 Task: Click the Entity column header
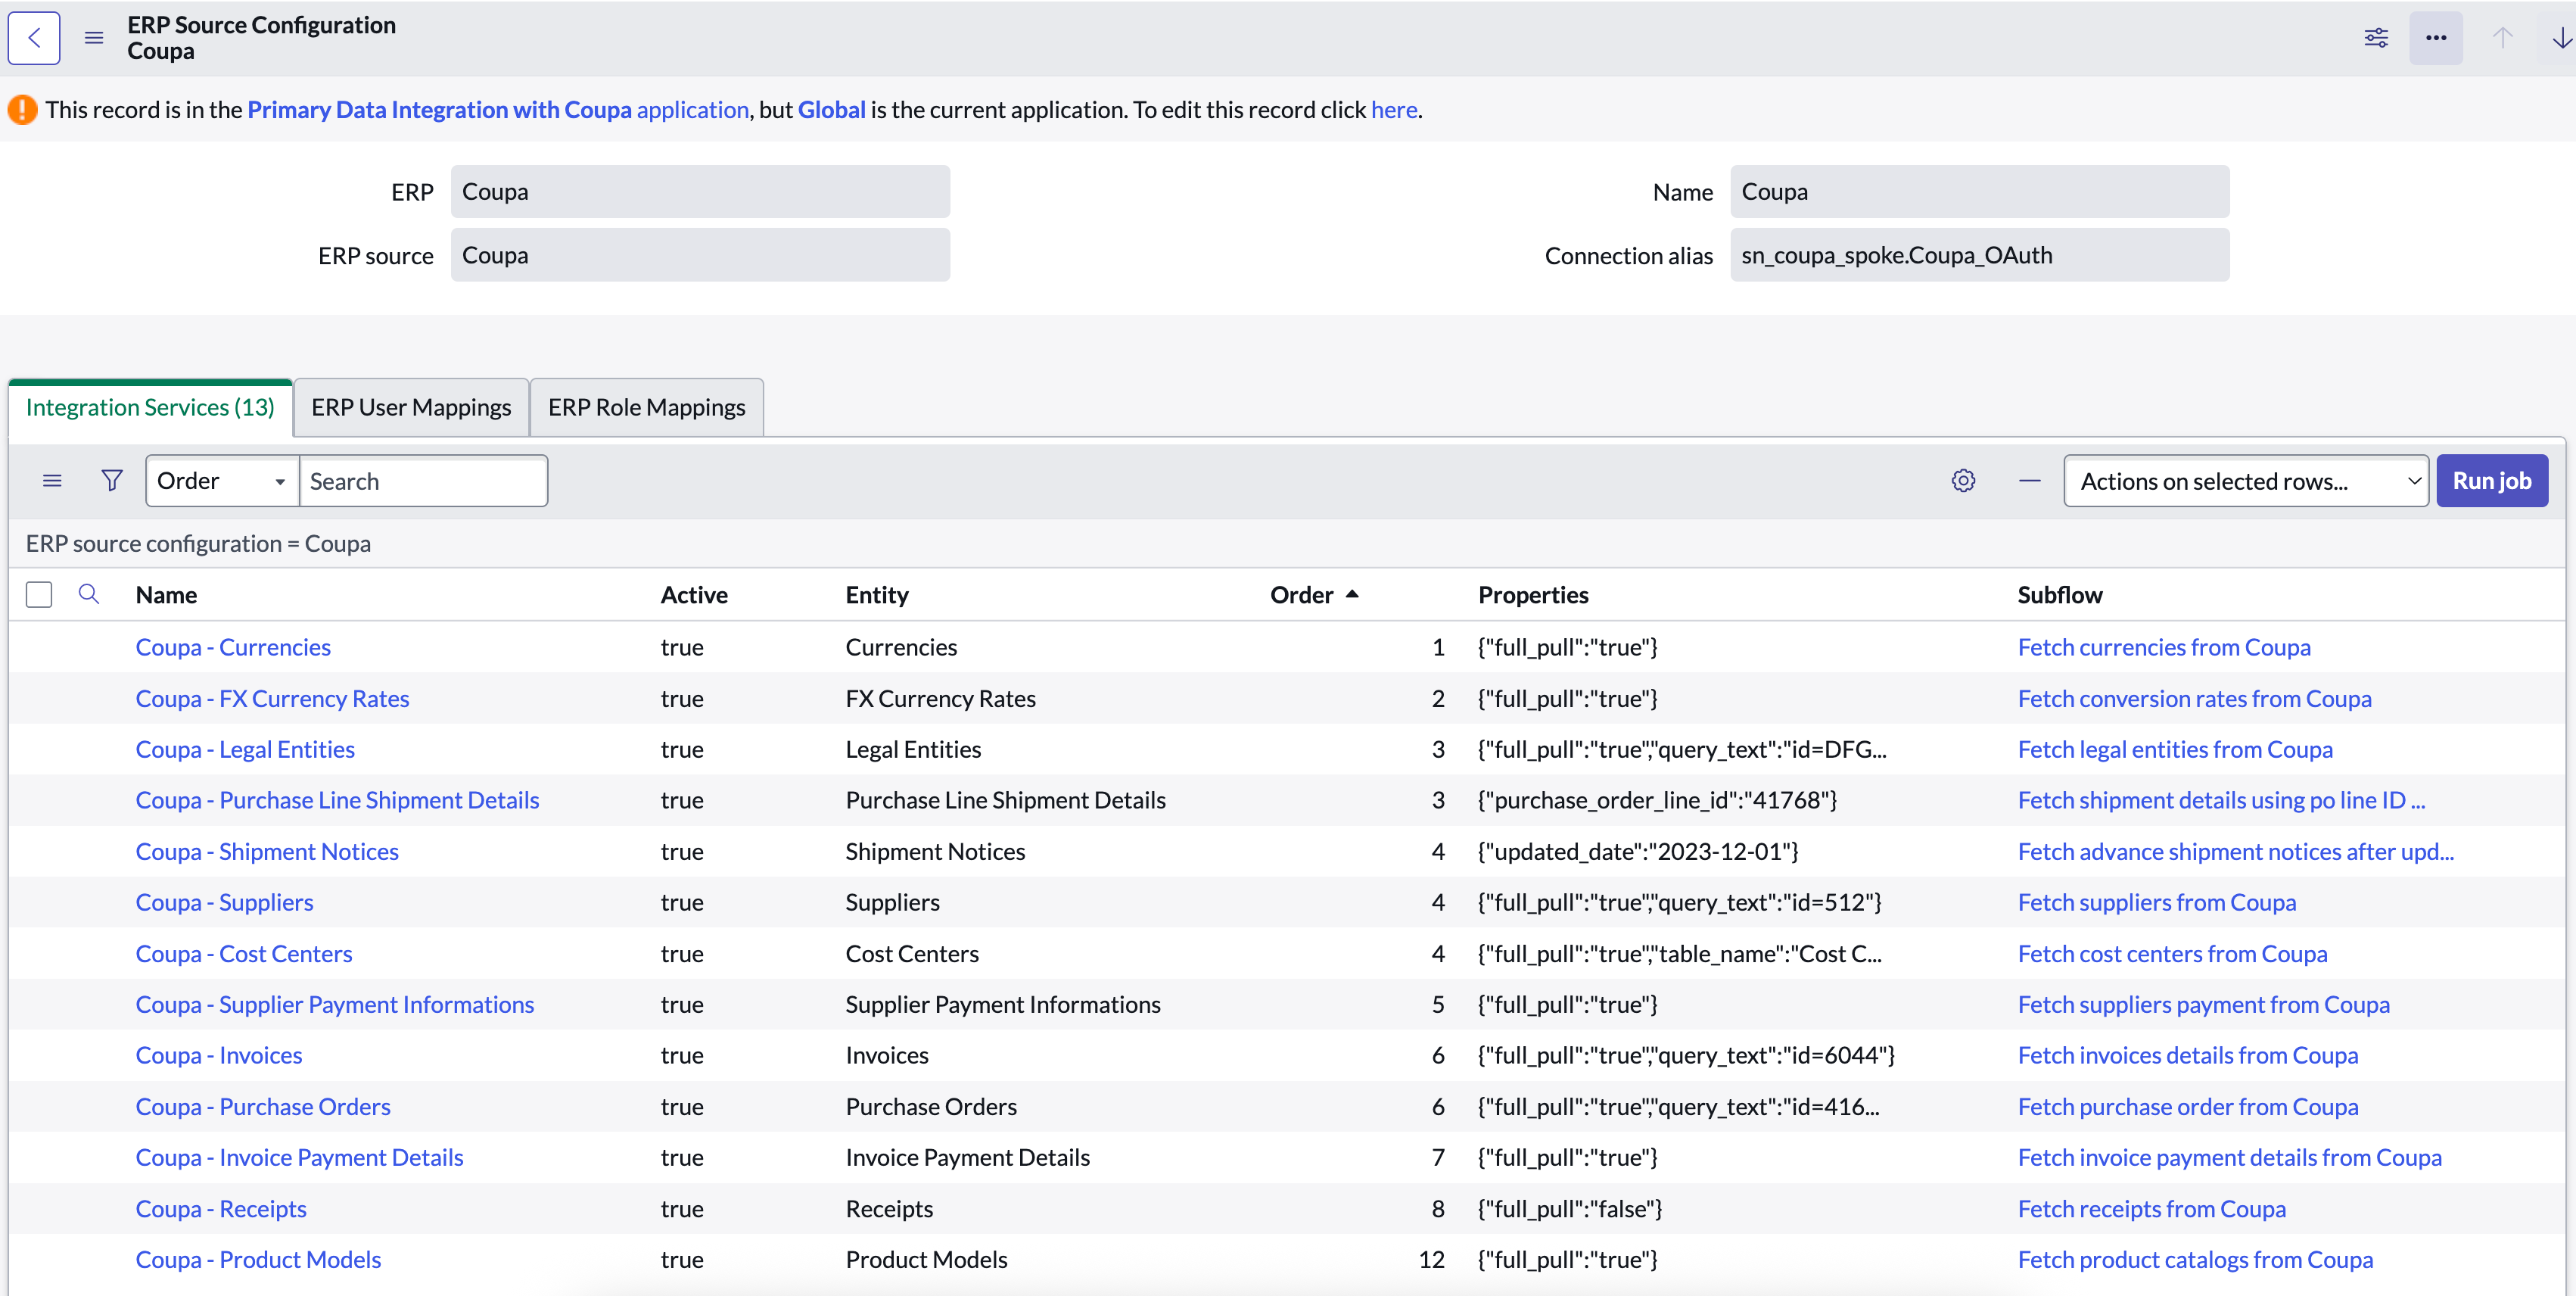click(x=877, y=595)
